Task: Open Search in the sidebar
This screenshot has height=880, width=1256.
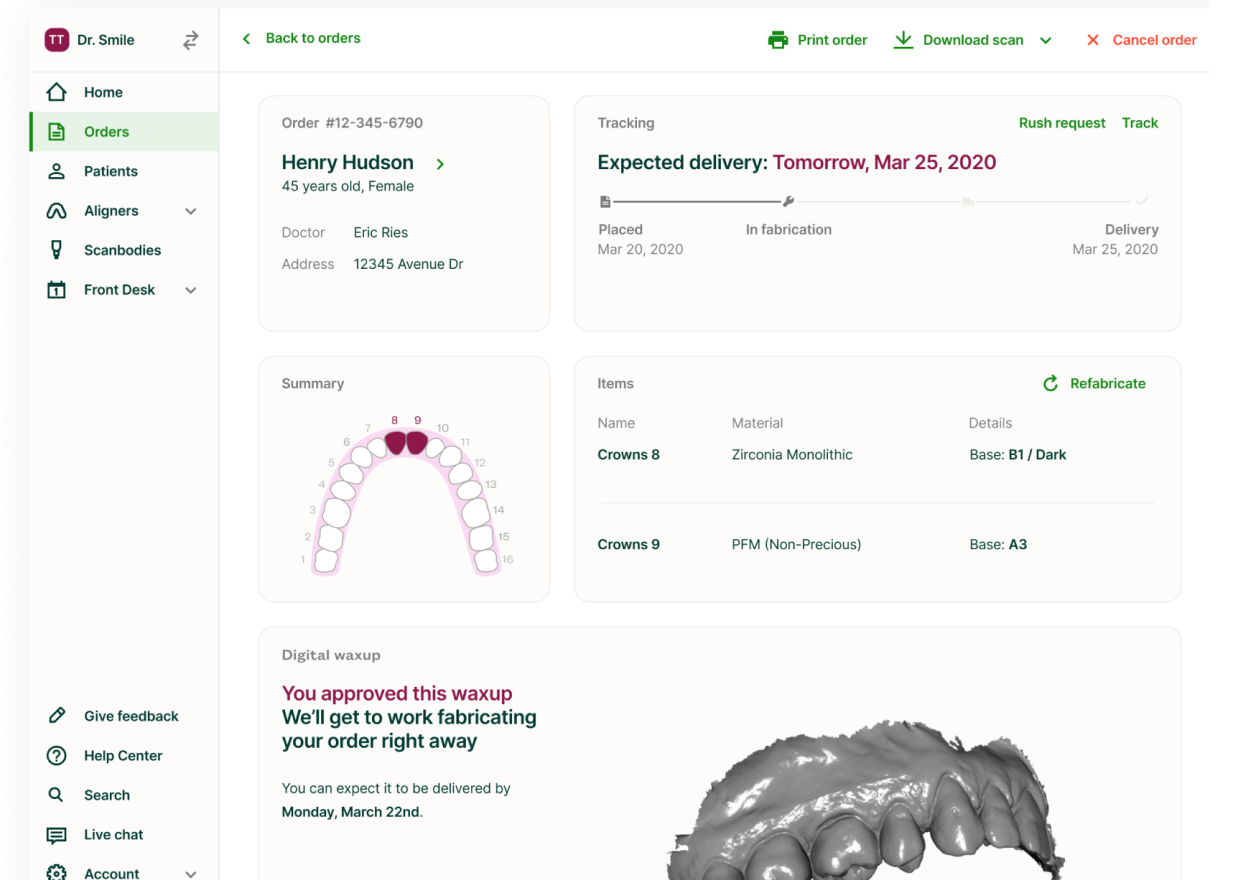Action: [x=124, y=795]
